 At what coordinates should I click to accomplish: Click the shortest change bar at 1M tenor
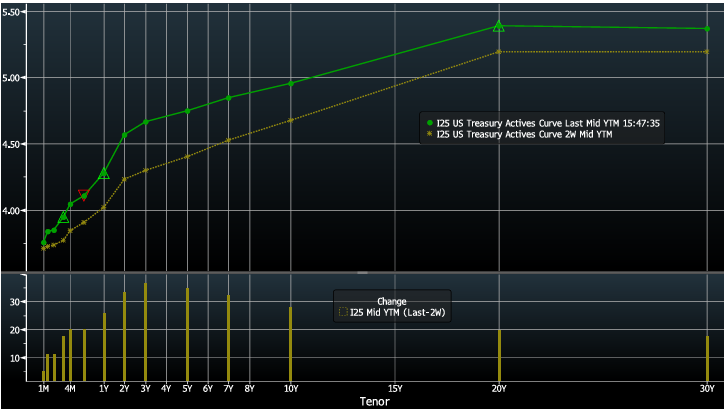[44, 376]
